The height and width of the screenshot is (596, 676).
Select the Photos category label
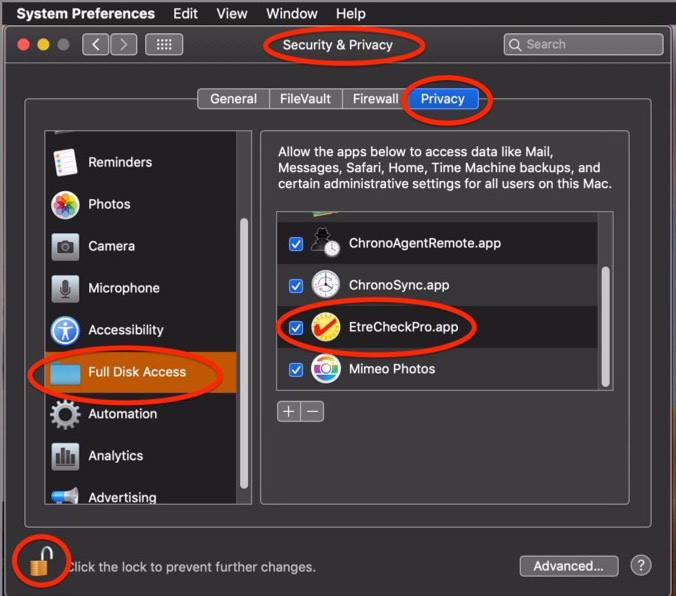coord(109,204)
